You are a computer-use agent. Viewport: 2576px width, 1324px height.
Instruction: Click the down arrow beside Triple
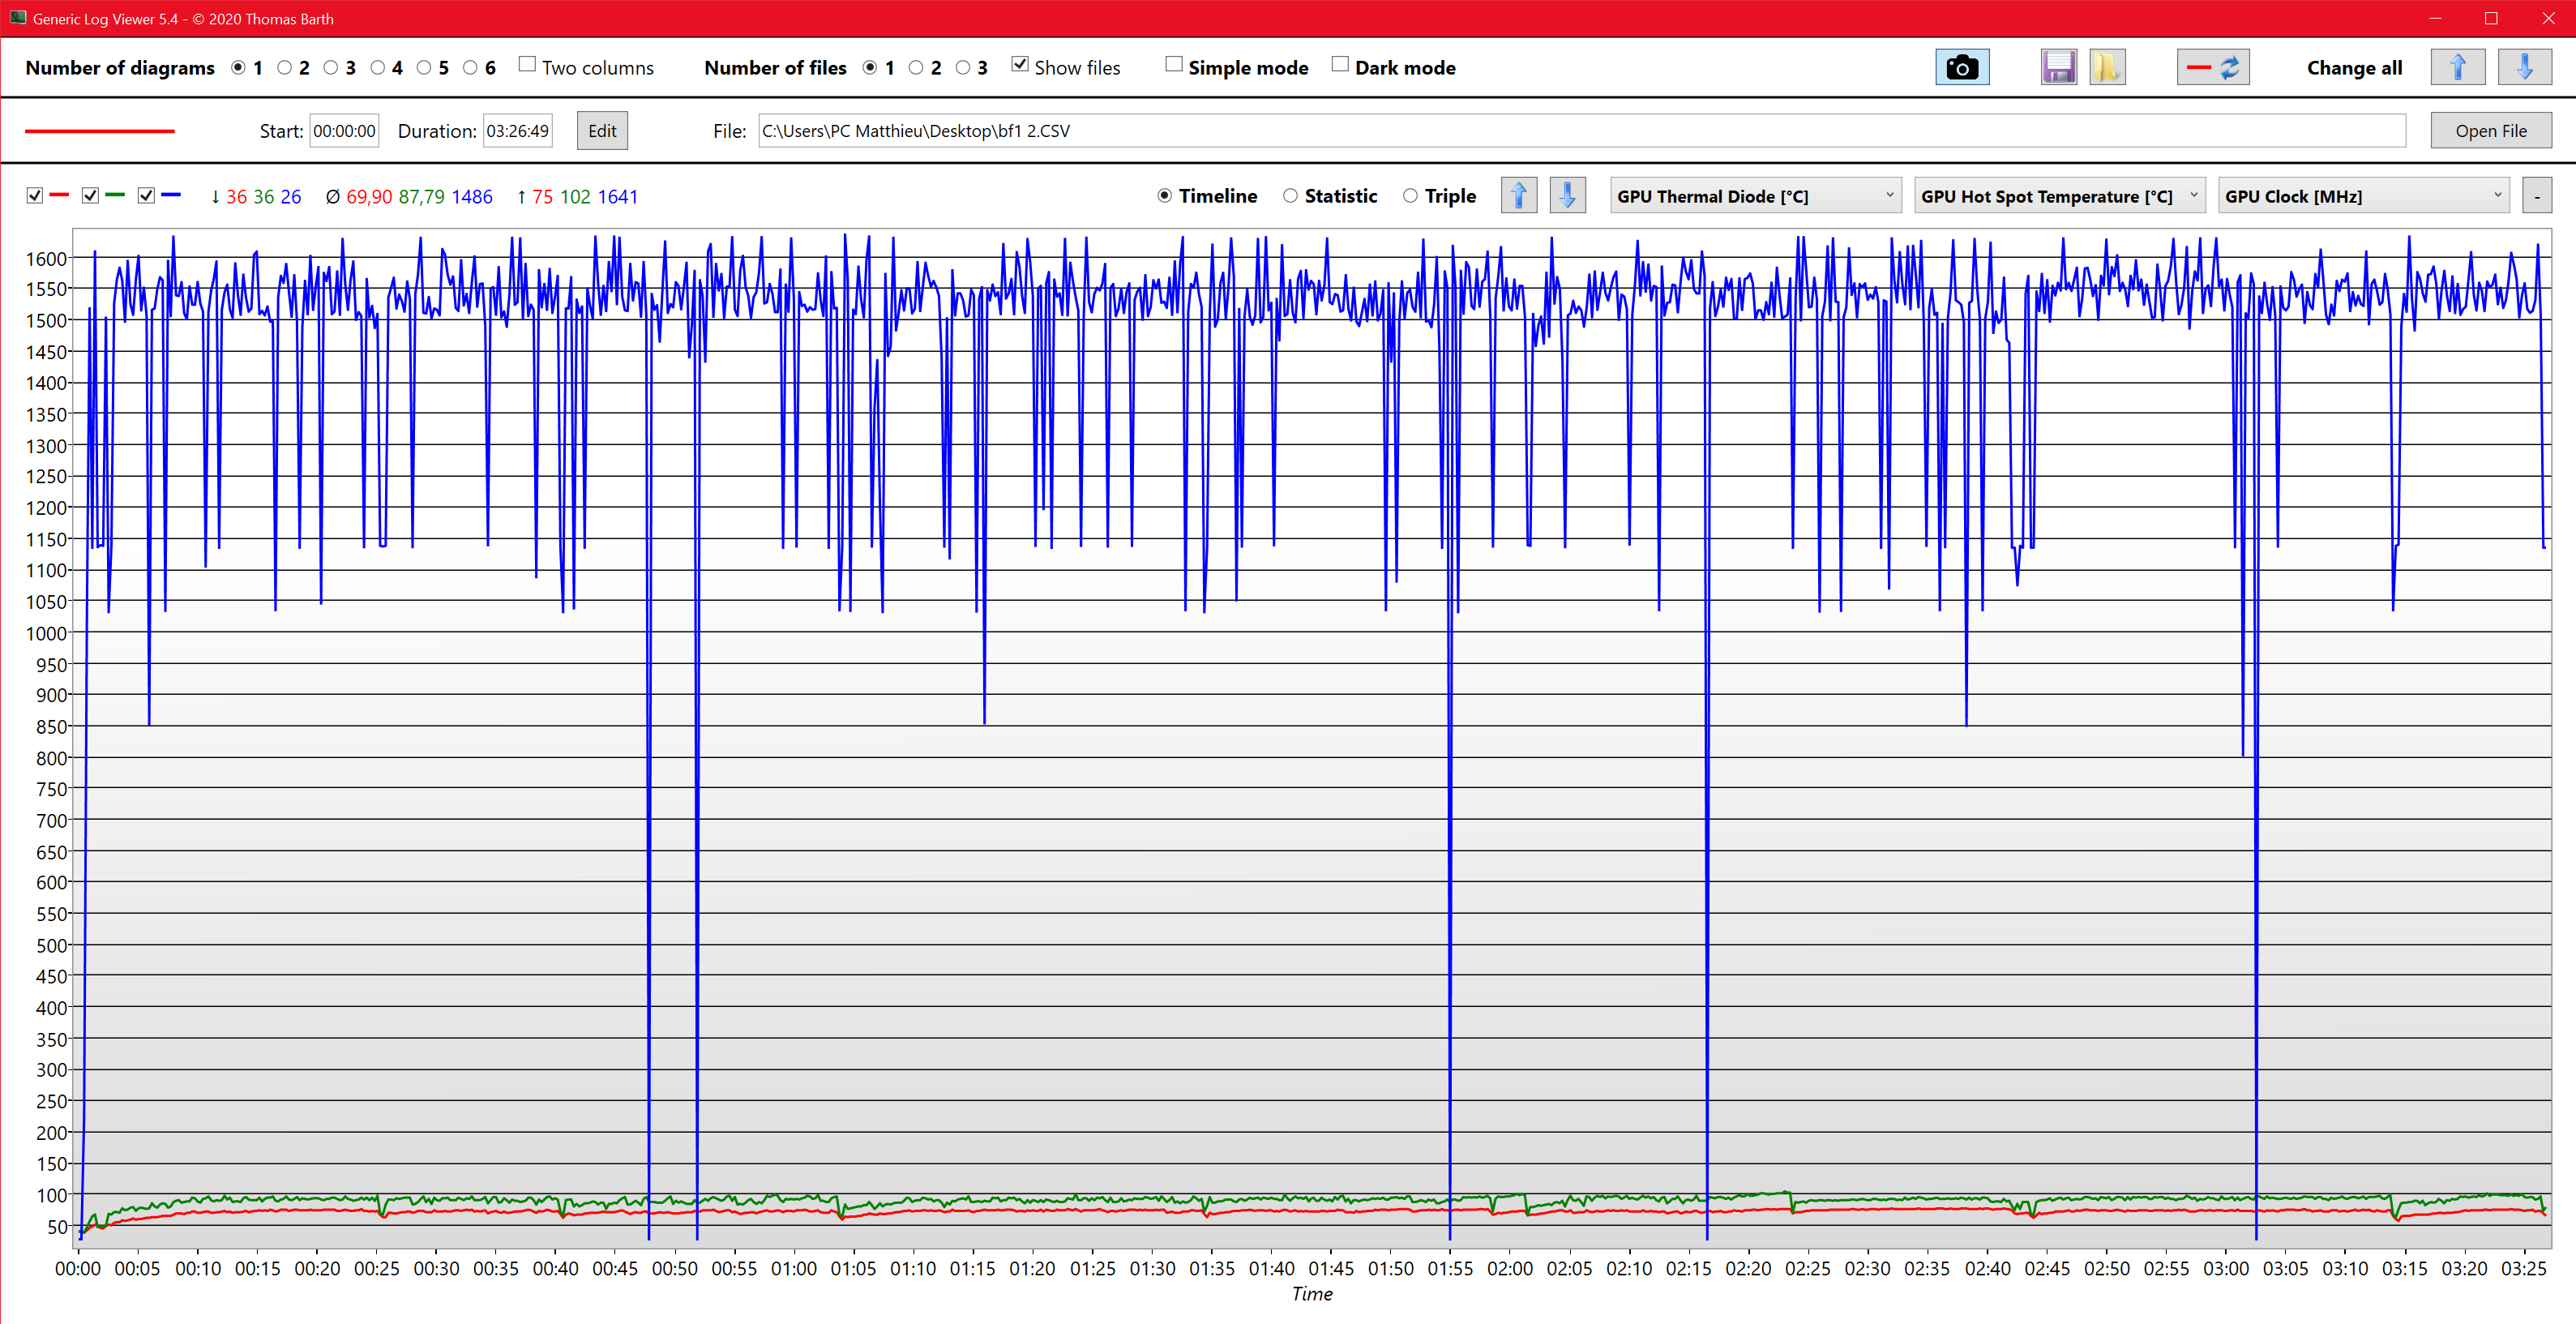tap(1567, 196)
